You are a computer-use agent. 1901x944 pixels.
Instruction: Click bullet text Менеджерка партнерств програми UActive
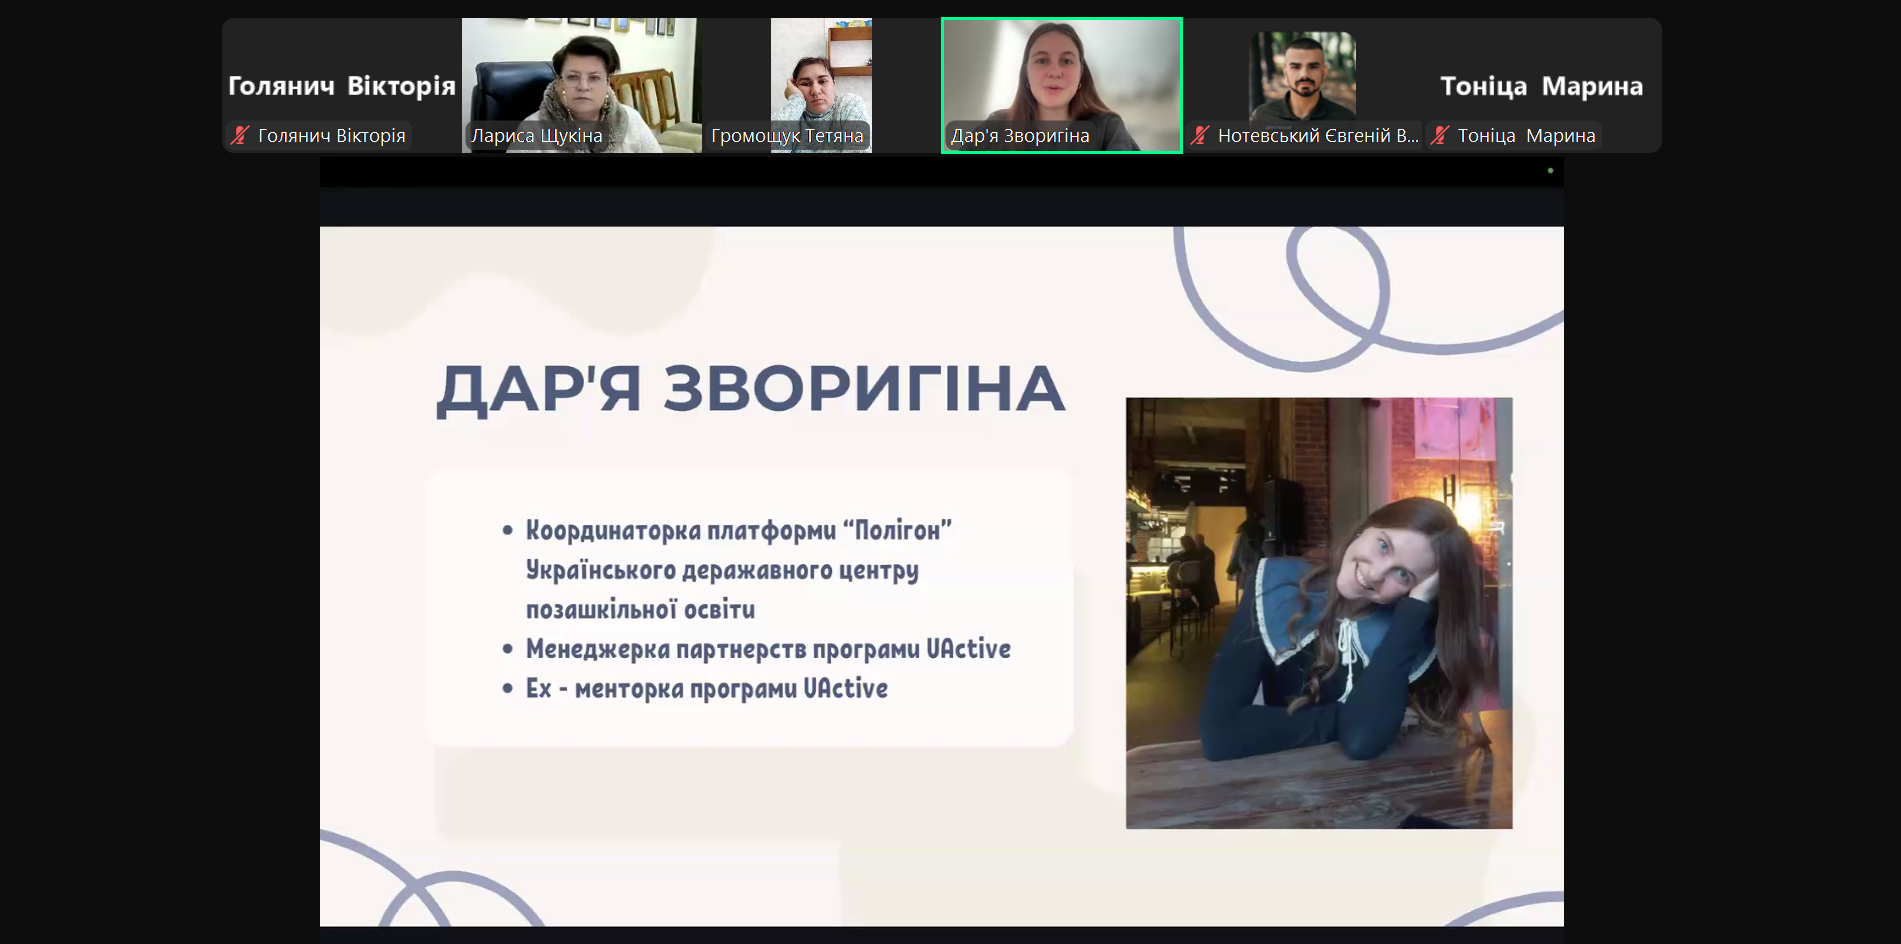[768, 649]
